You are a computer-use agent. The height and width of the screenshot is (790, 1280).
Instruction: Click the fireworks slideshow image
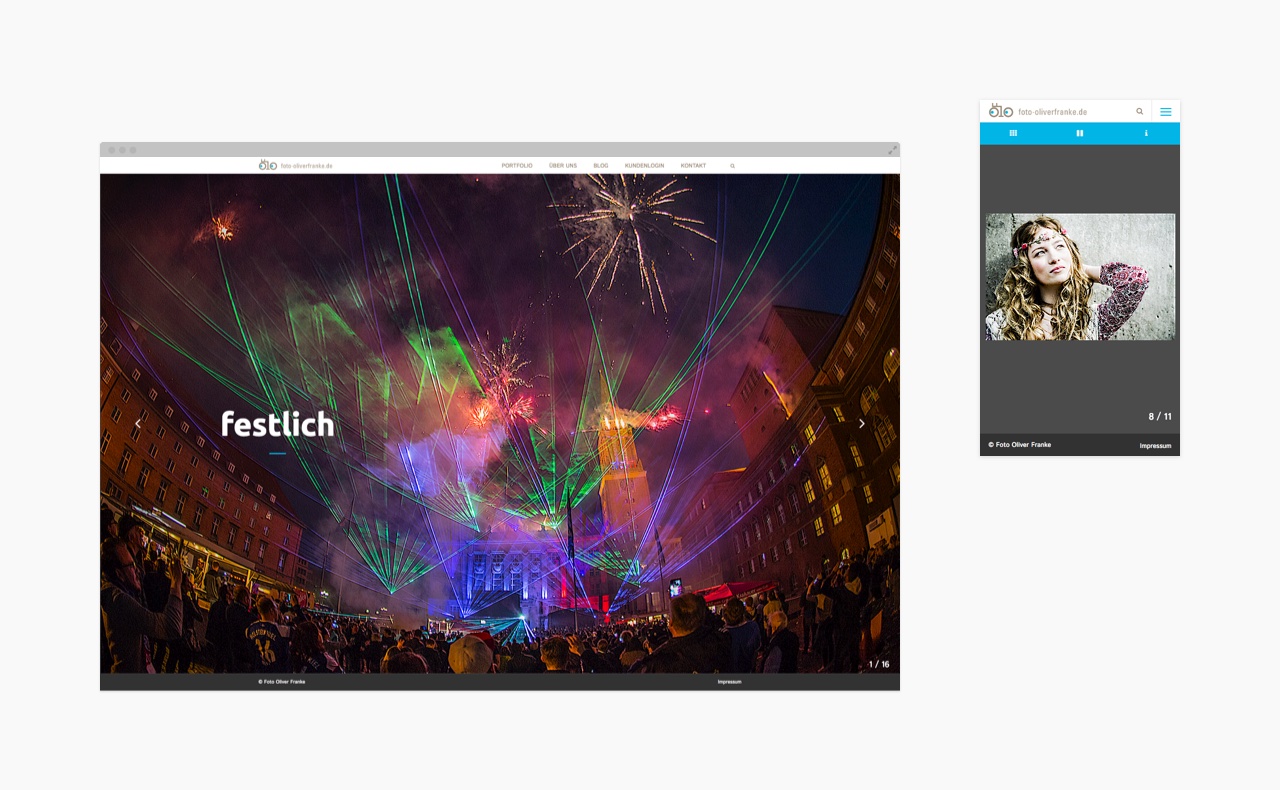500,423
